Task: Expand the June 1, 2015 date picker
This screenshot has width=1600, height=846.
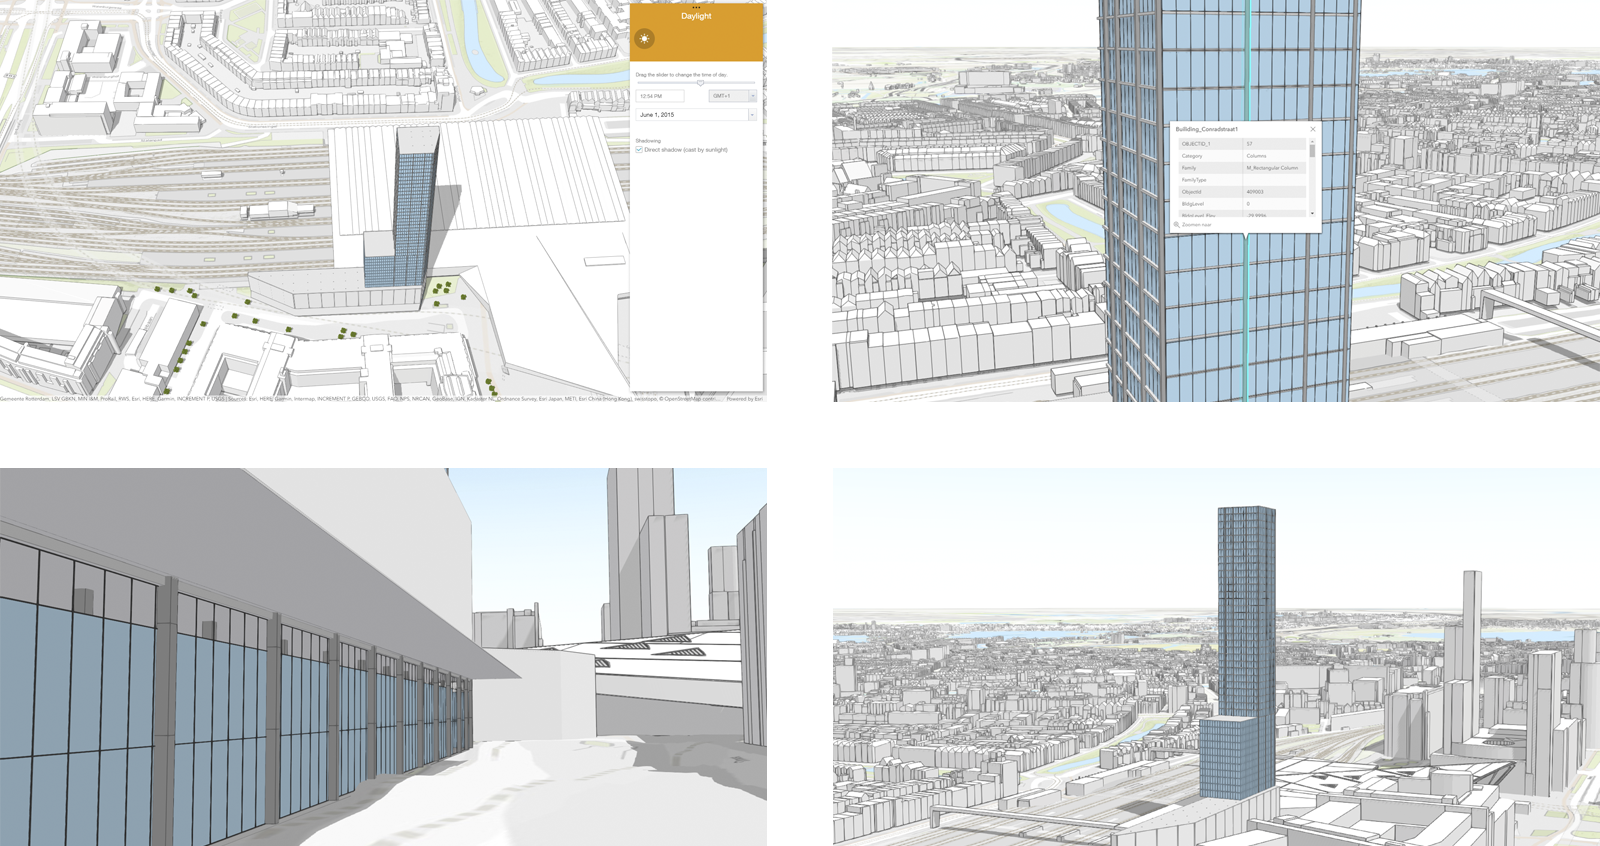Action: [752, 115]
